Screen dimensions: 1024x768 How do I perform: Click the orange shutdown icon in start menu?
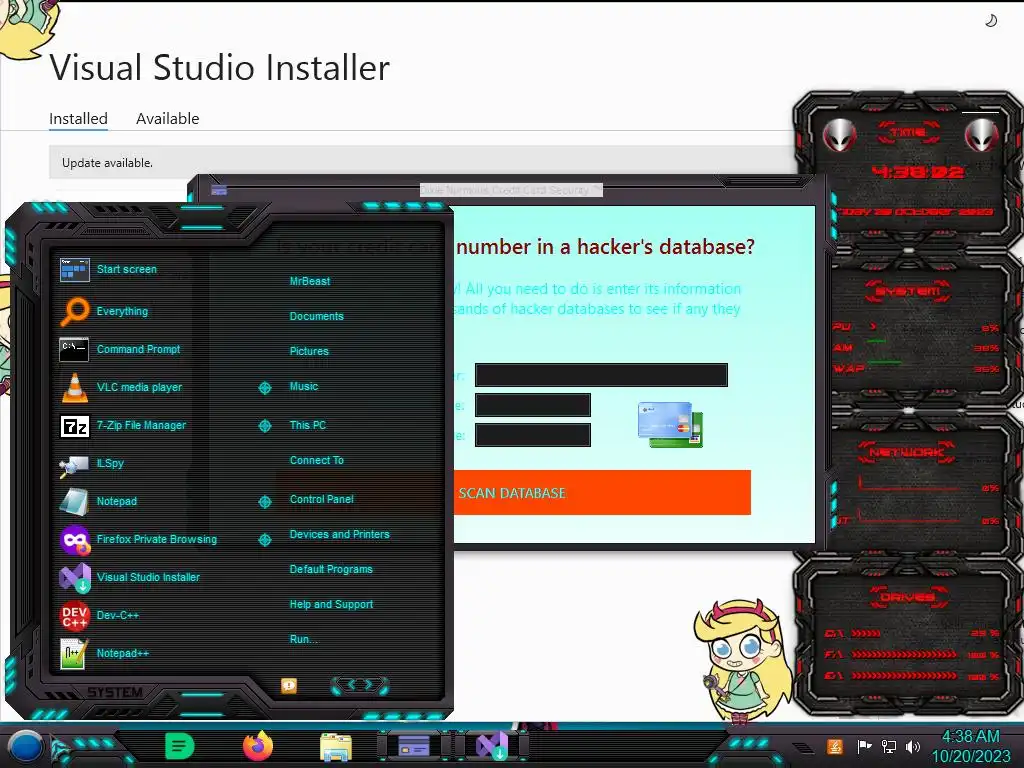(289, 685)
